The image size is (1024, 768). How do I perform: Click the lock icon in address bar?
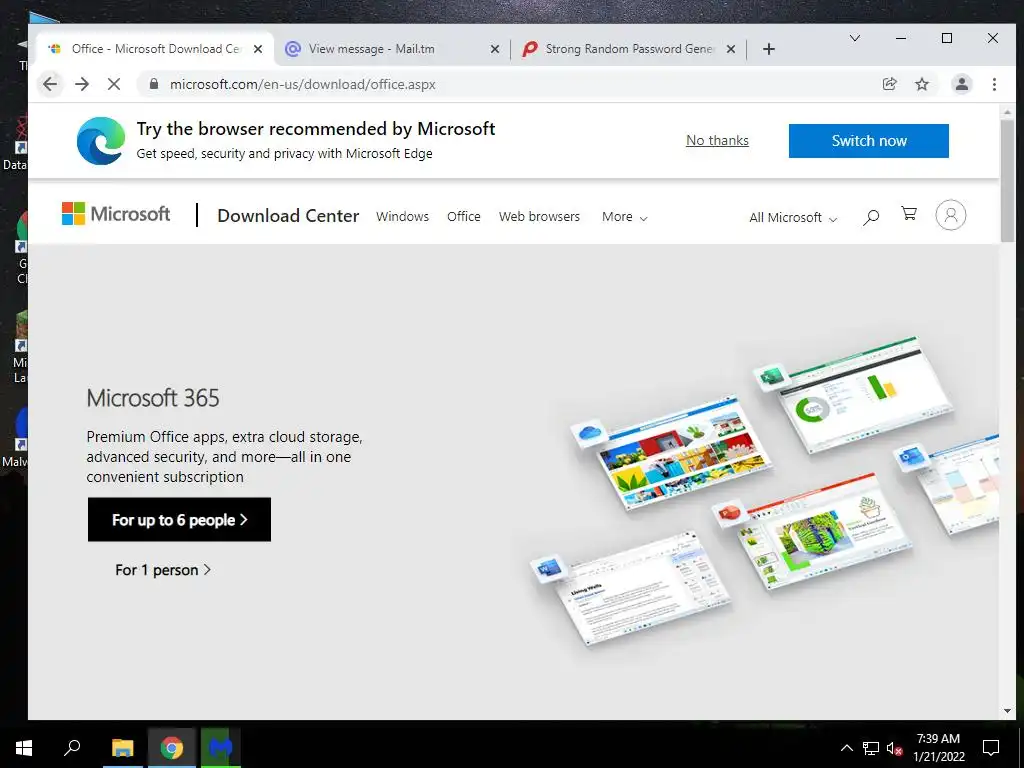click(154, 84)
